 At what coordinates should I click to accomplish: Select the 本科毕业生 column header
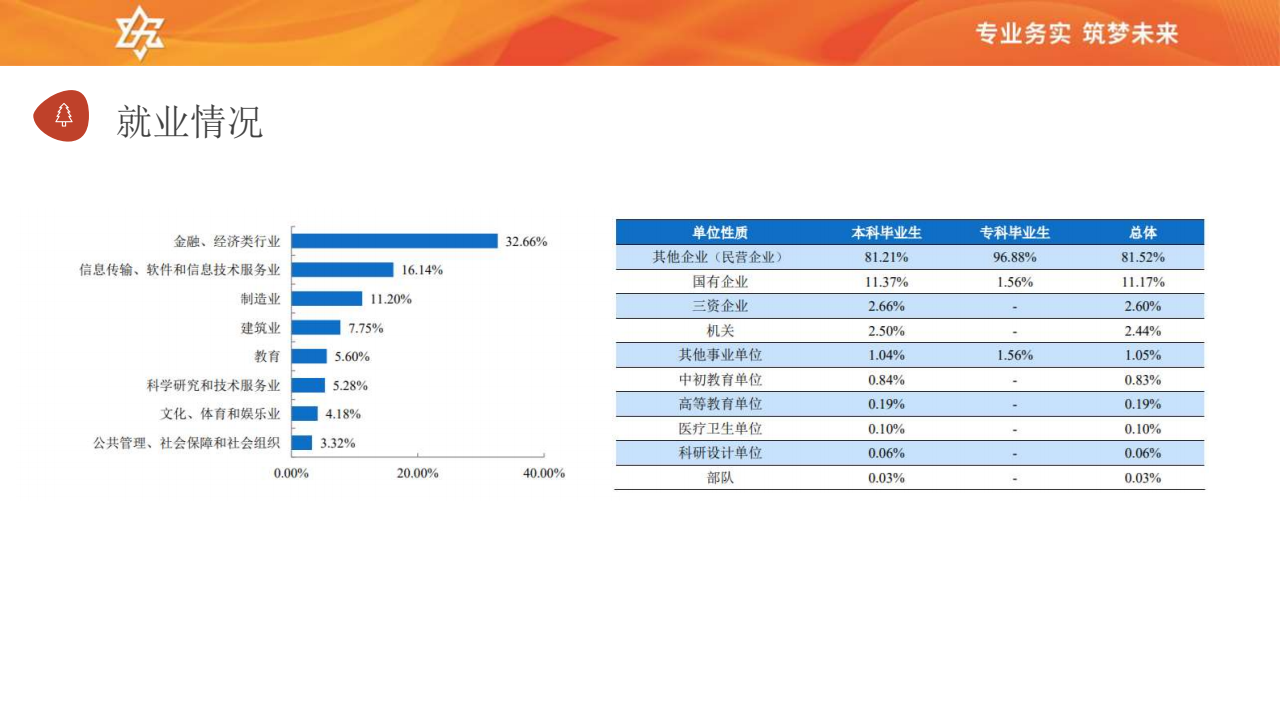[x=886, y=232]
